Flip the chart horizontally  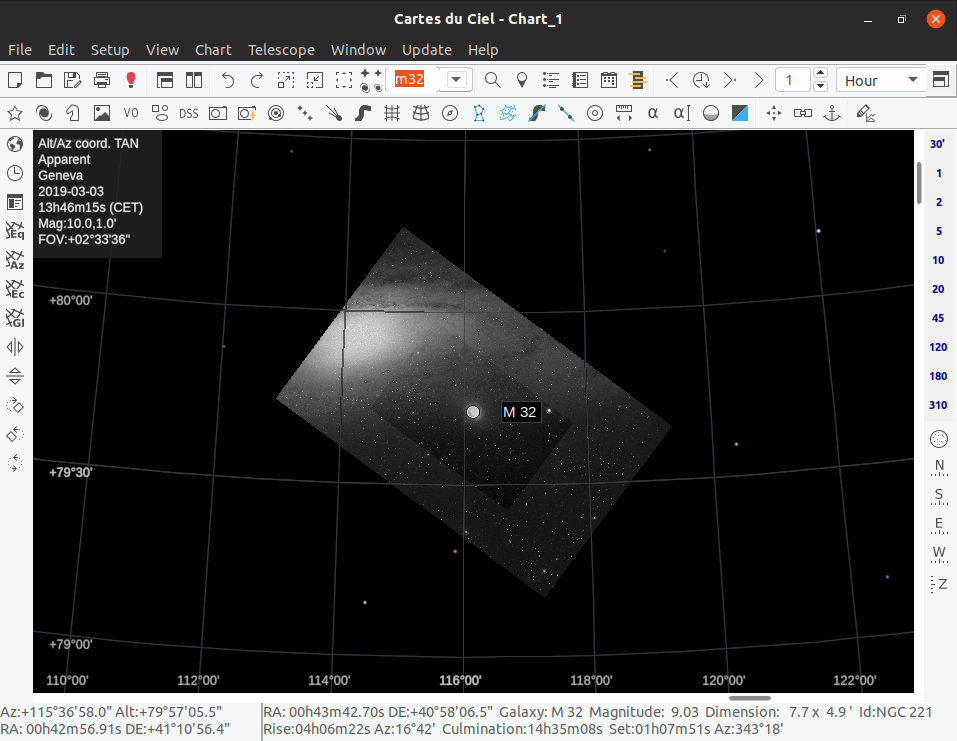coord(15,347)
